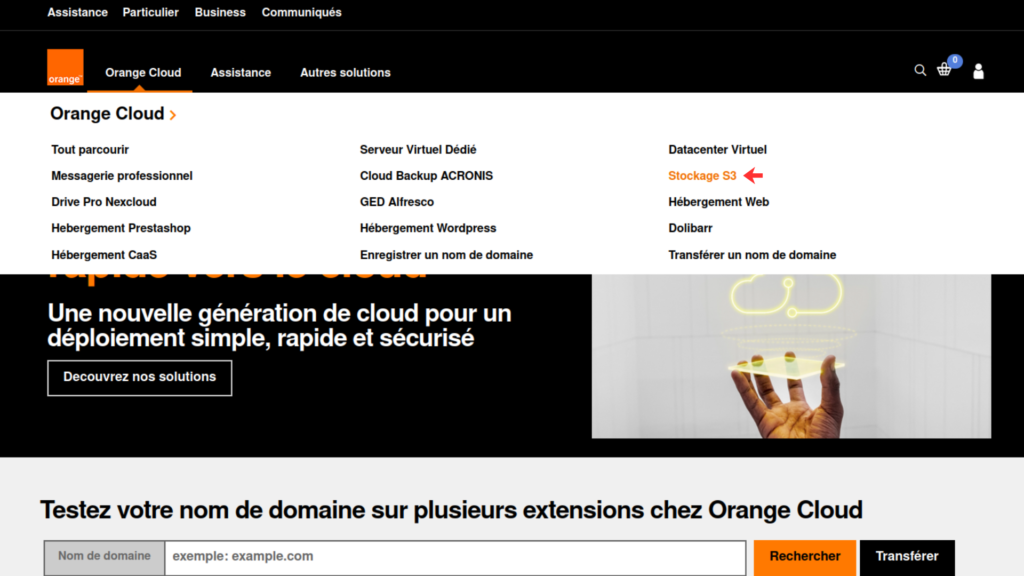The height and width of the screenshot is (576, 1024).
Task: Open Communiqués in the top bar
Action: tap(301, 12)
